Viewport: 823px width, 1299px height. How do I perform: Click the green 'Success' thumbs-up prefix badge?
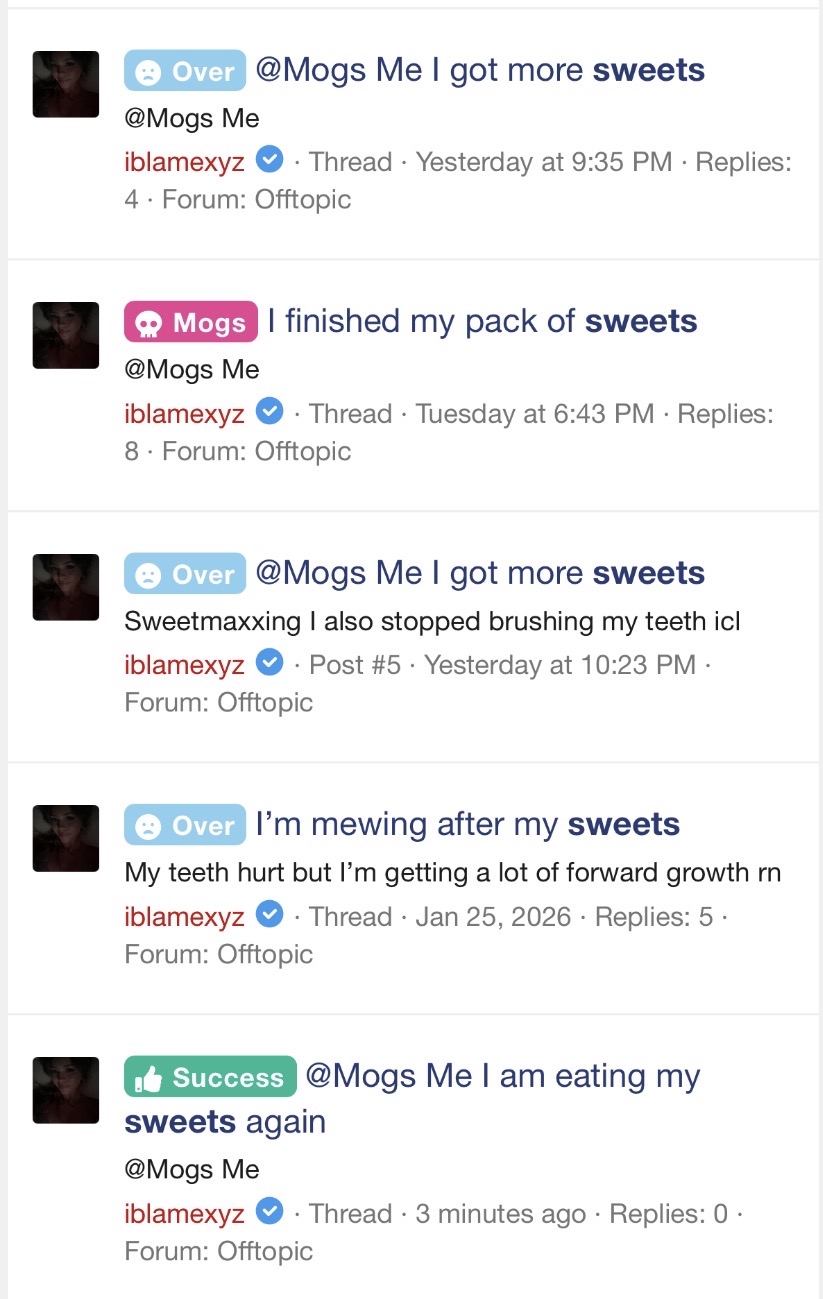[x=210, y=1077]
